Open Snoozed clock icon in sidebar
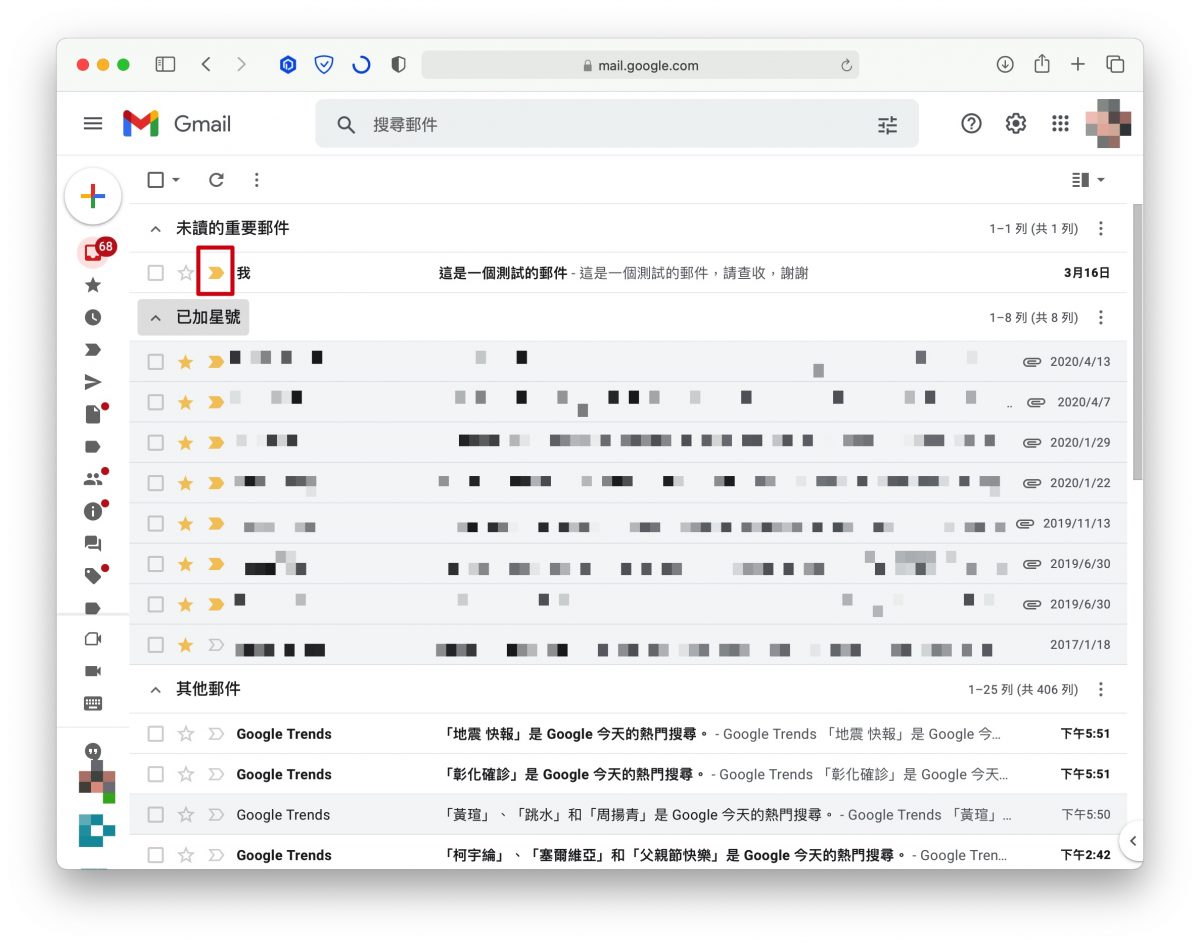The image size is (1200, 944). (93, 317)
